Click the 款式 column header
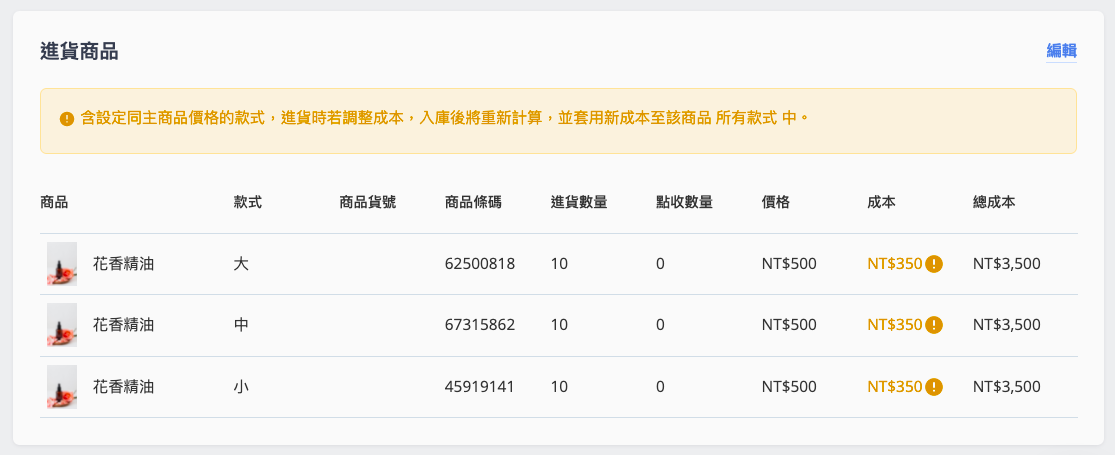 [247, 202]
